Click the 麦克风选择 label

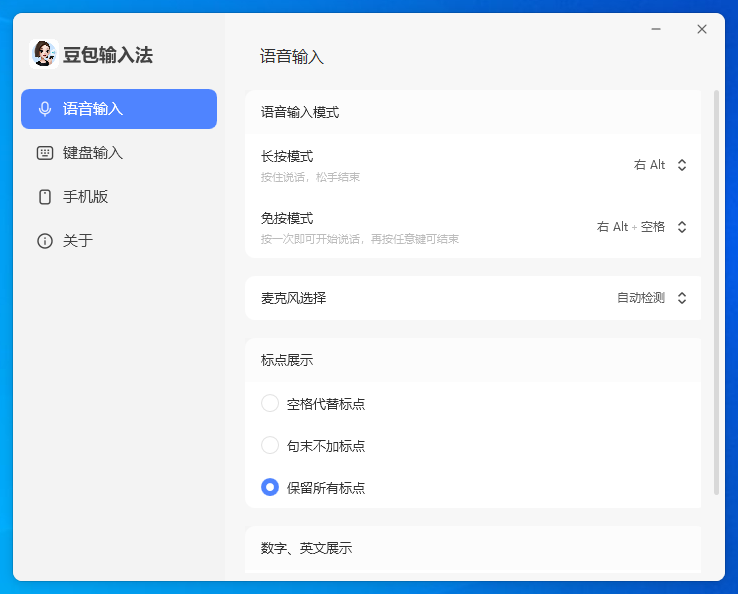click(x=293, y=298)
